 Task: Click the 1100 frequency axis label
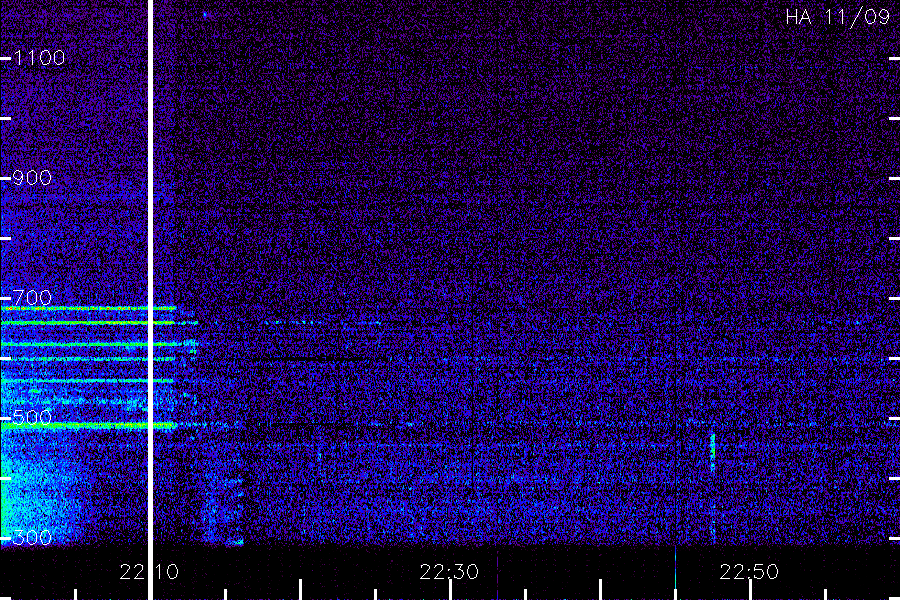[39, 58]
